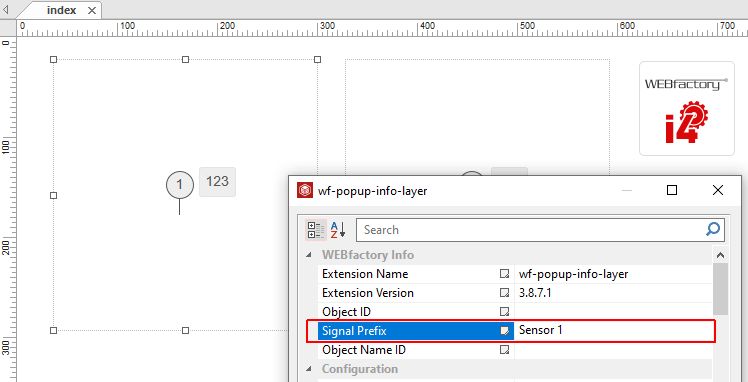Click the 123 value display
This screenshot has width=748, height=382.
pos(217,181)
